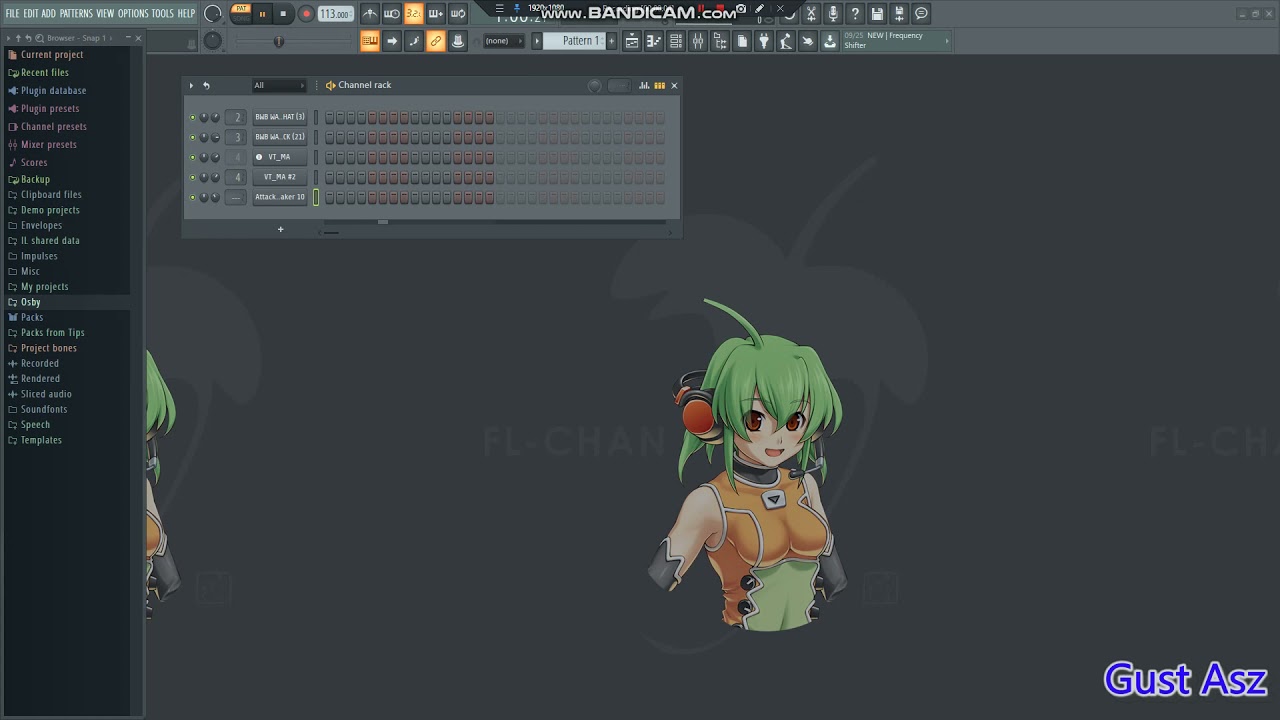This screenshot has width=1280, height=720.
Task: Open the tempo tapper icon
Action: (786, 41)
